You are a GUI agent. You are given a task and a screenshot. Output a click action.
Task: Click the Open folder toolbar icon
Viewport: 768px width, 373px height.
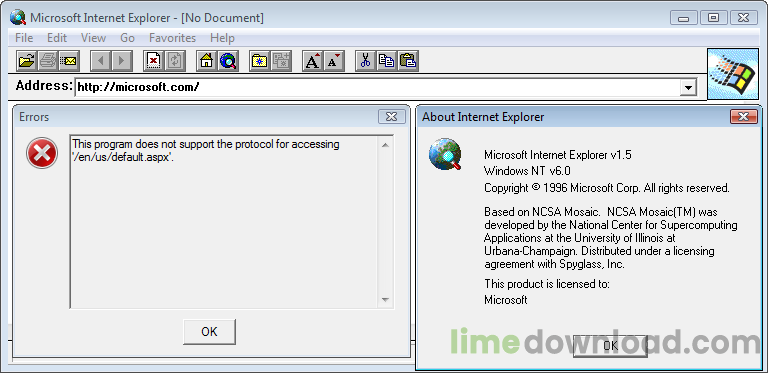point(26,61)
